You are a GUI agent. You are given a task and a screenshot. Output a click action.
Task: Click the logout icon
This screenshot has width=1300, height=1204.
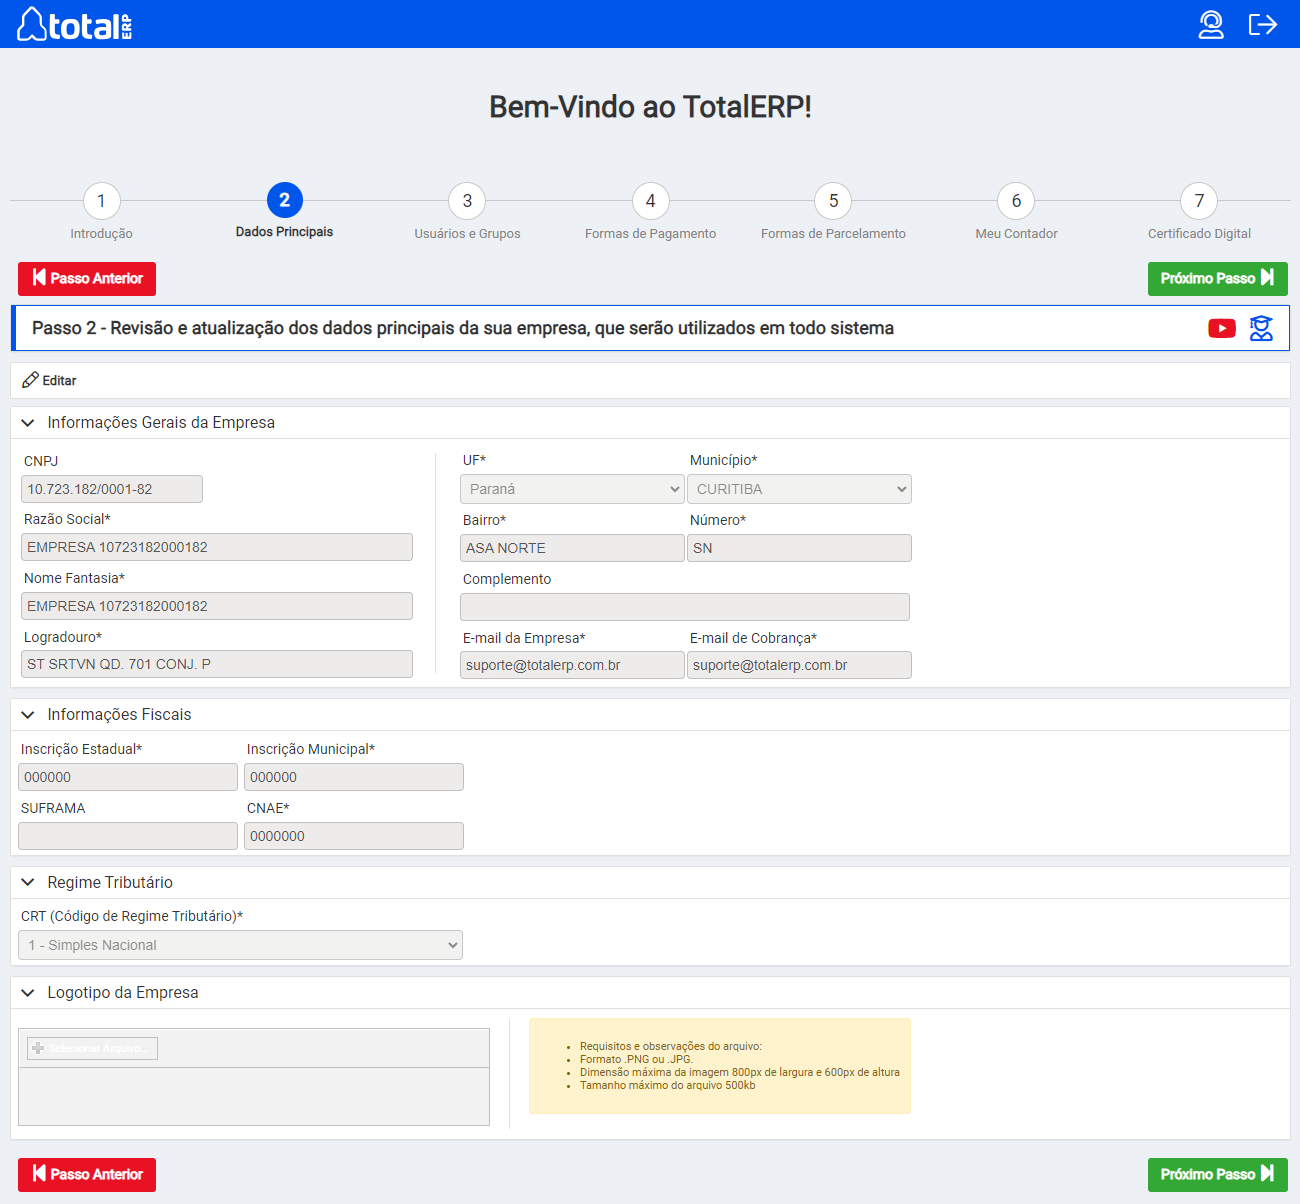pos(1263,24)
